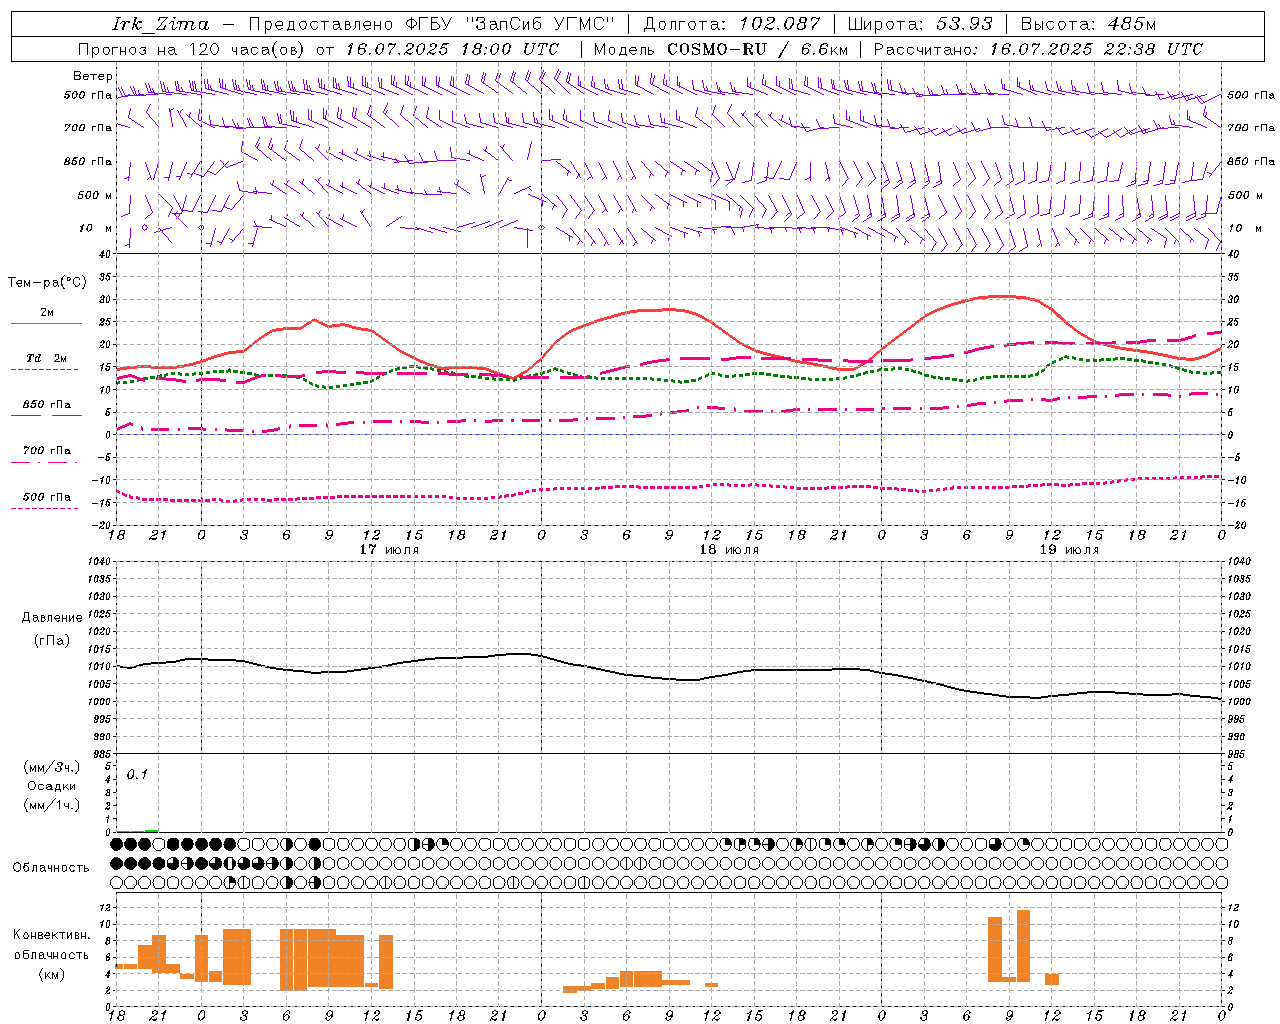This screenshot has width=1280, height=1024.
Task: Click the model name 'COSMO-RU / 6.6км'
Action: click(758, 49)
